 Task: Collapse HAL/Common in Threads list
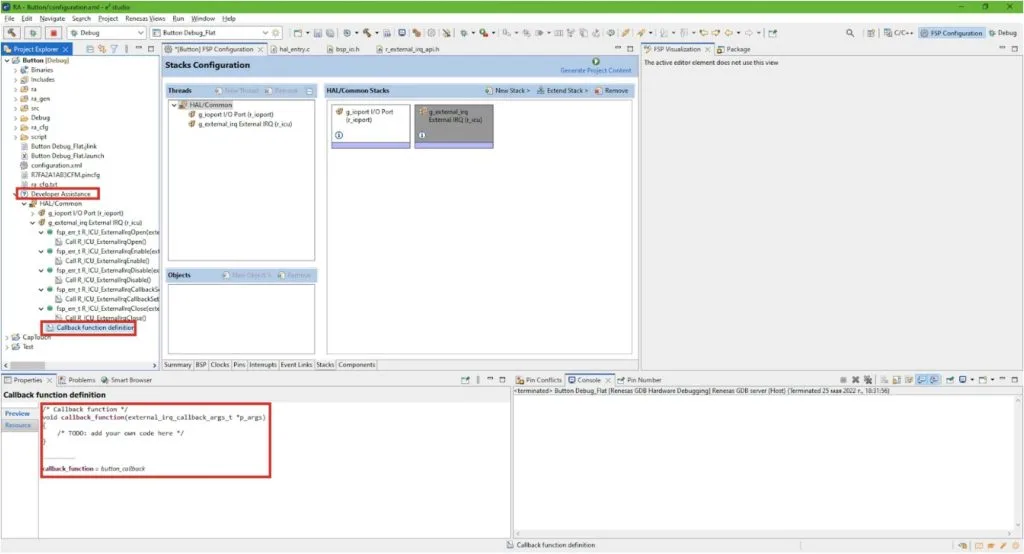pos(174,105)
